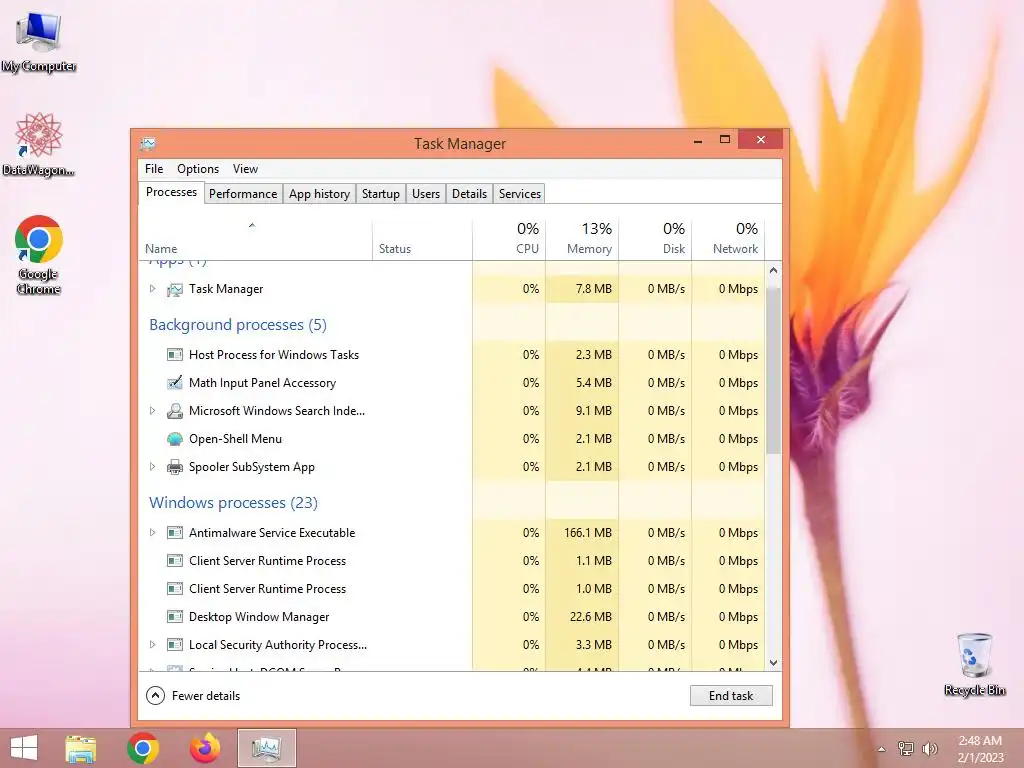Open the Recycle Bin on desktop
Viewport: 1024px width, 768px height.
click(974, 664)
